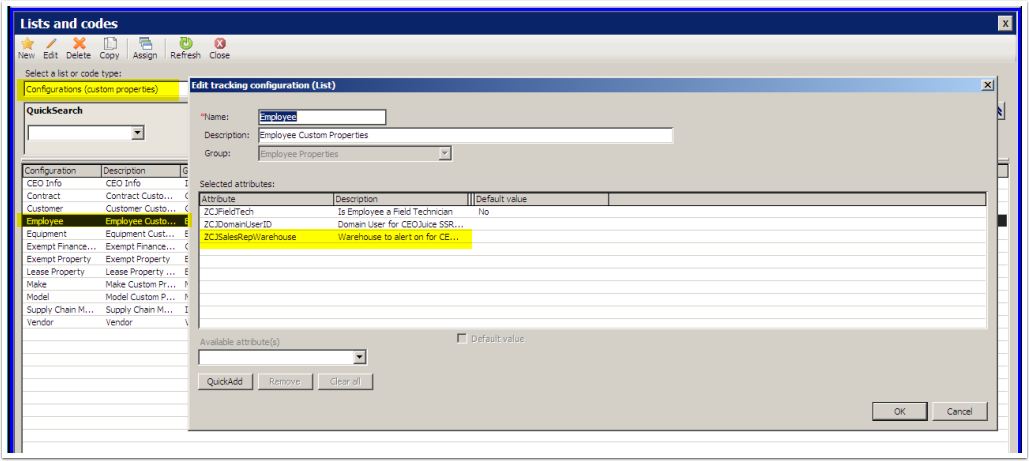
Task: Click the Close toolbar icon
Action: [x=220, y=43]
